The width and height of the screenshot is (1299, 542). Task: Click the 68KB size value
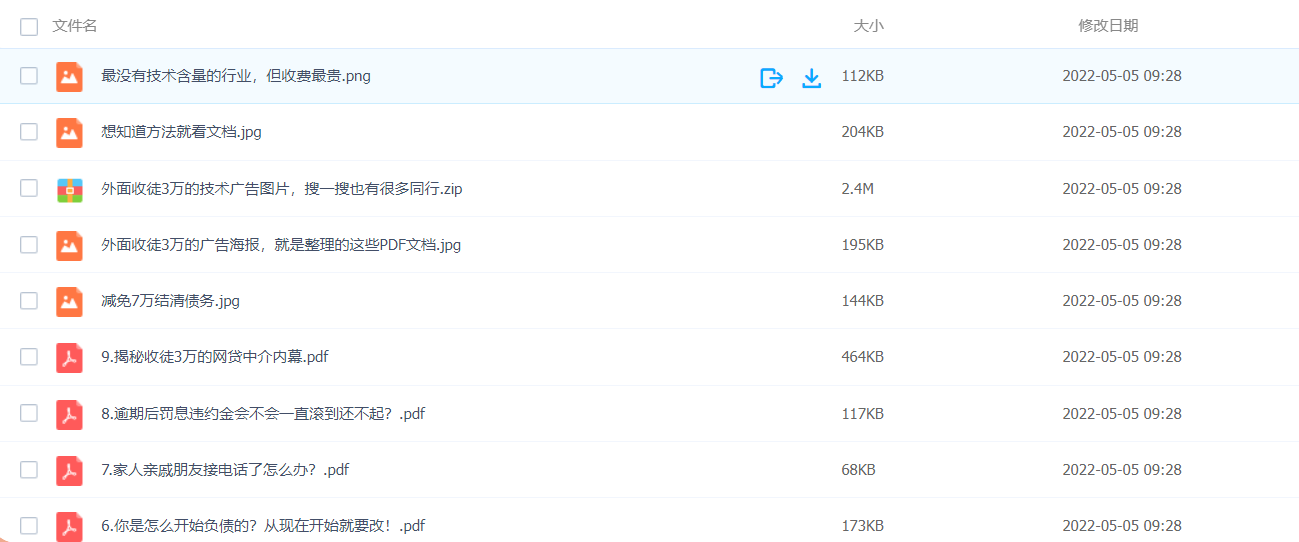[x=858, y=470]
